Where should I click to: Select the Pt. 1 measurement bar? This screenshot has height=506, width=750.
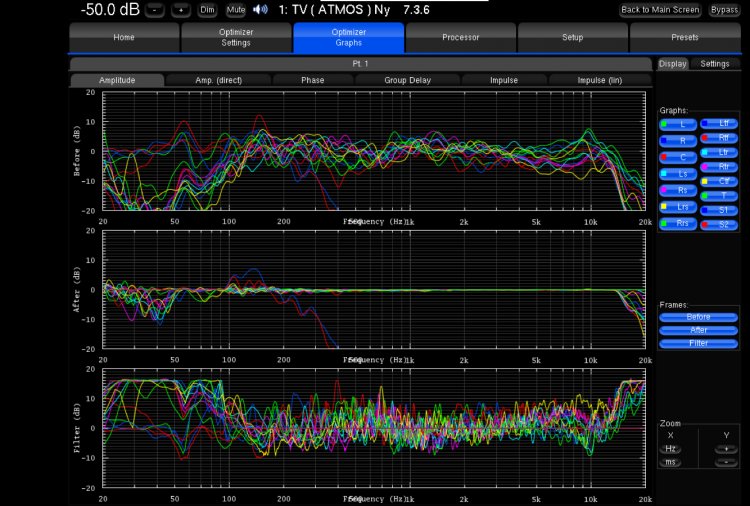[360, 64]
